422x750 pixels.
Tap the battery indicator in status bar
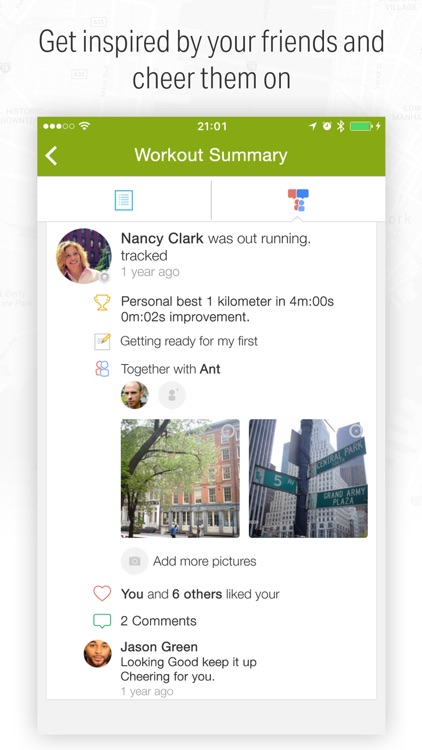click(361, 126)
